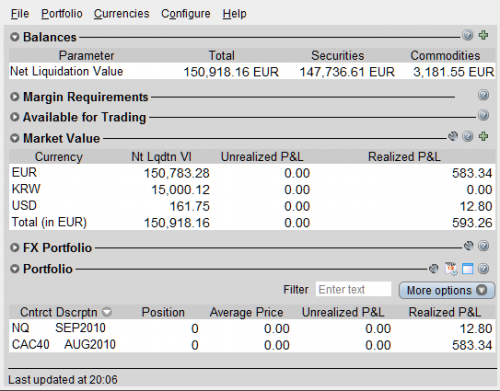Click the green plus icon beside Balances
500x391 pixels.
coord(484,35)
